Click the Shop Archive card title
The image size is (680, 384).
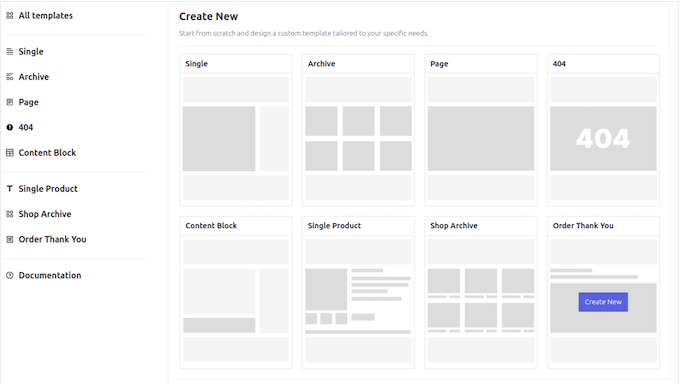(x=454, y=226)
